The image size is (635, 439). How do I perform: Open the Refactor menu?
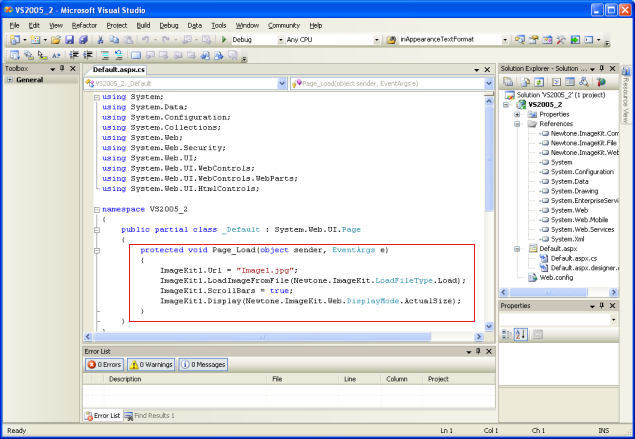[x=84, y=26]
